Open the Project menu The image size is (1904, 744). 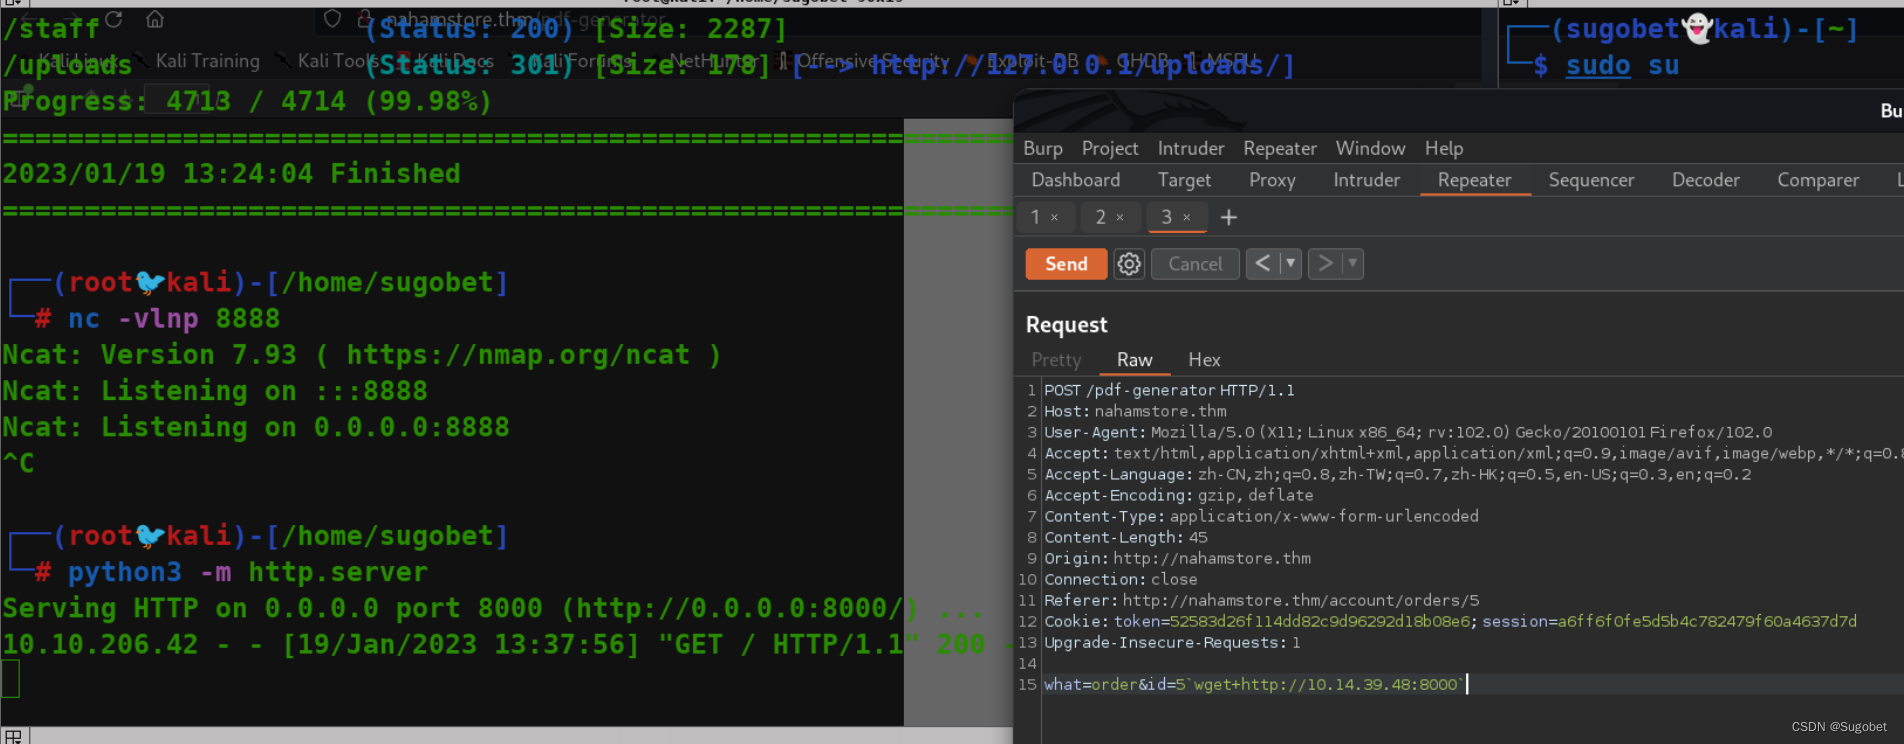click(x=1110, y=148)
